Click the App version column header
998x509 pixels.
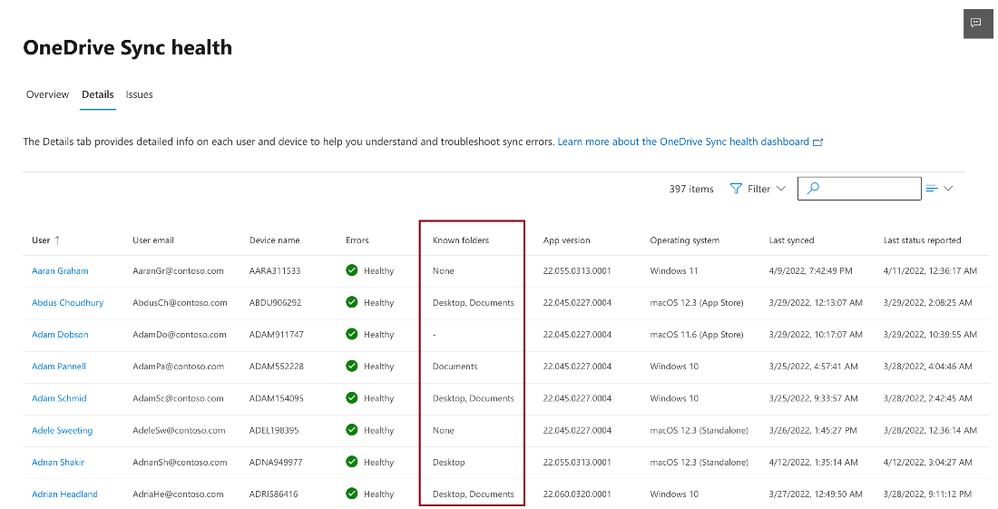566,240
